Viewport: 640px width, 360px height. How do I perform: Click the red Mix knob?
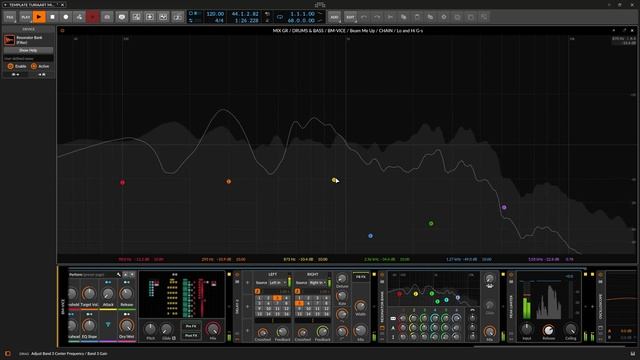click(213, 329)
